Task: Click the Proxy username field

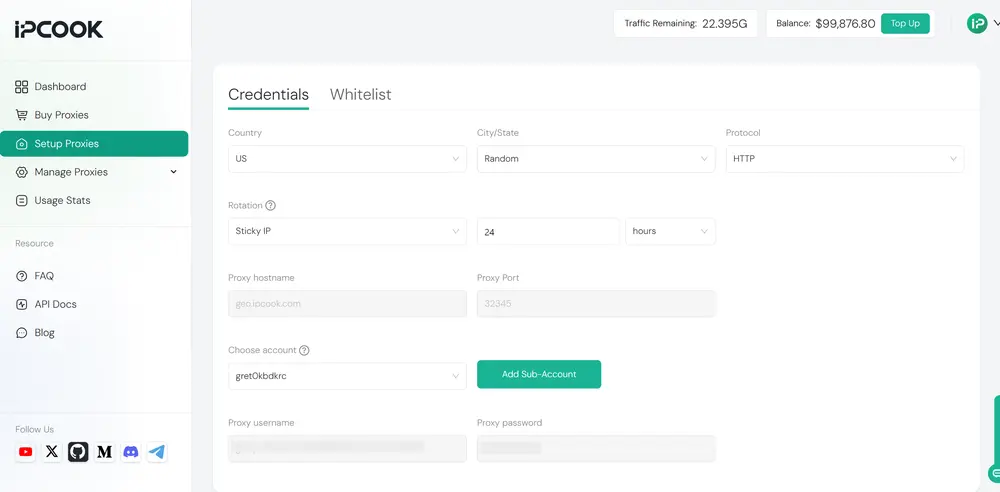Action: 347,449
